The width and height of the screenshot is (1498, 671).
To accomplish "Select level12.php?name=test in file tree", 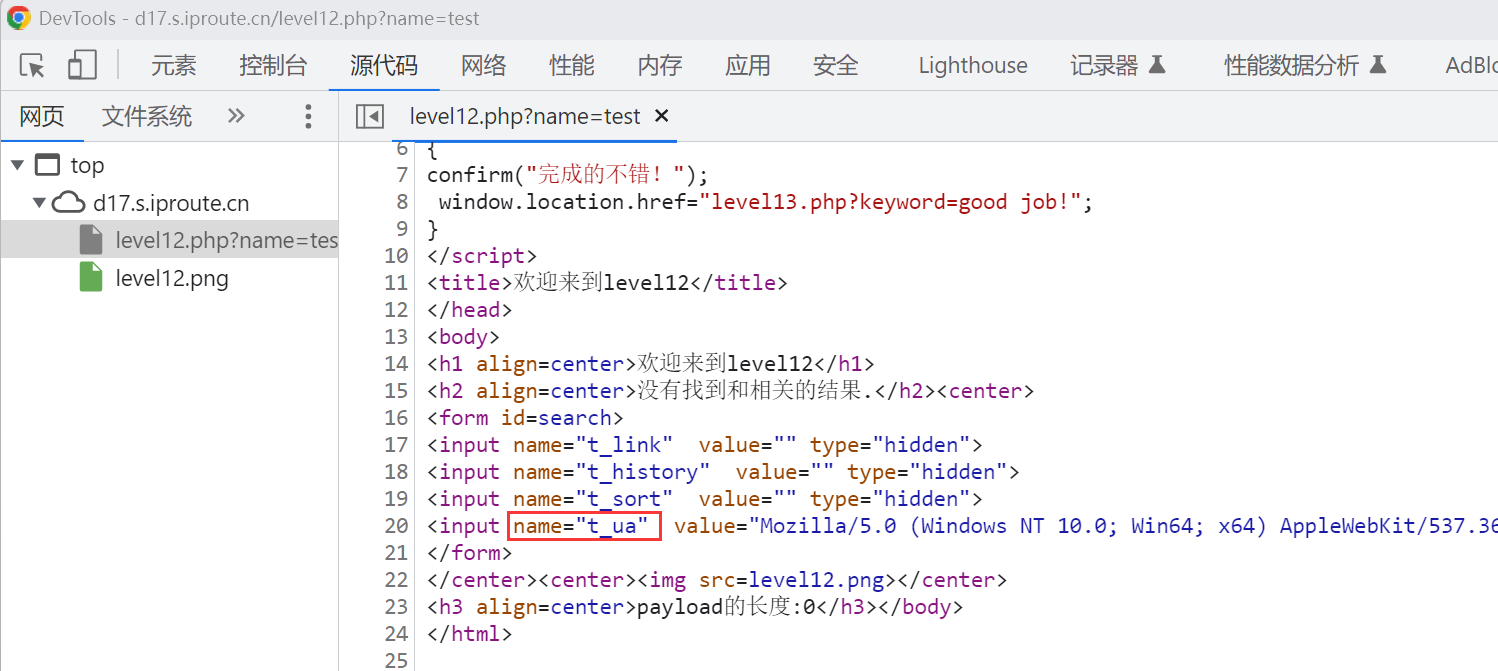I will [226, 240].
